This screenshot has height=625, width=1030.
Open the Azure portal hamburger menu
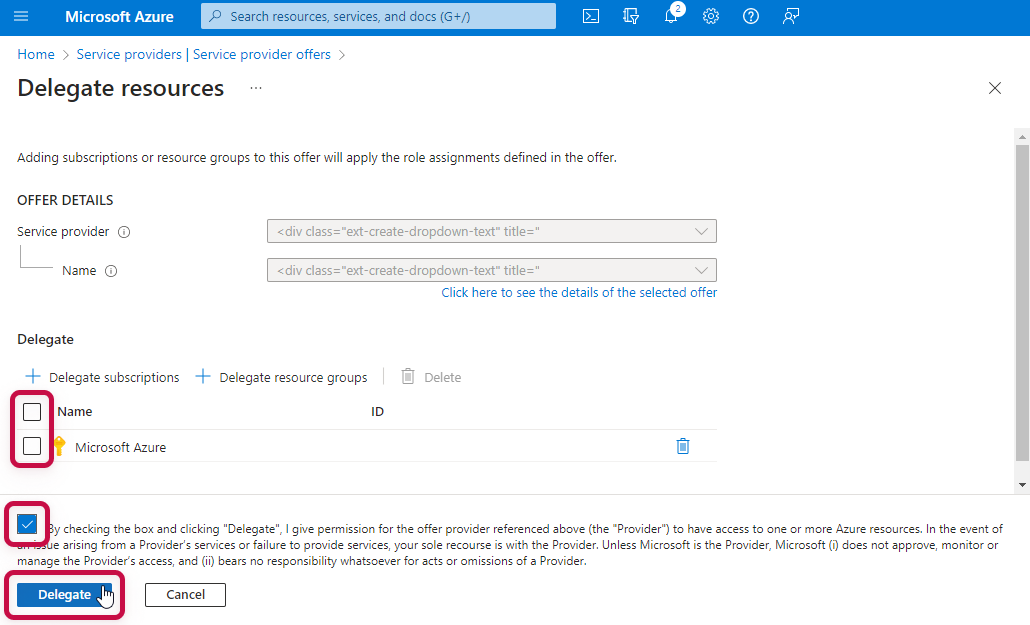(x=21, y=16)
